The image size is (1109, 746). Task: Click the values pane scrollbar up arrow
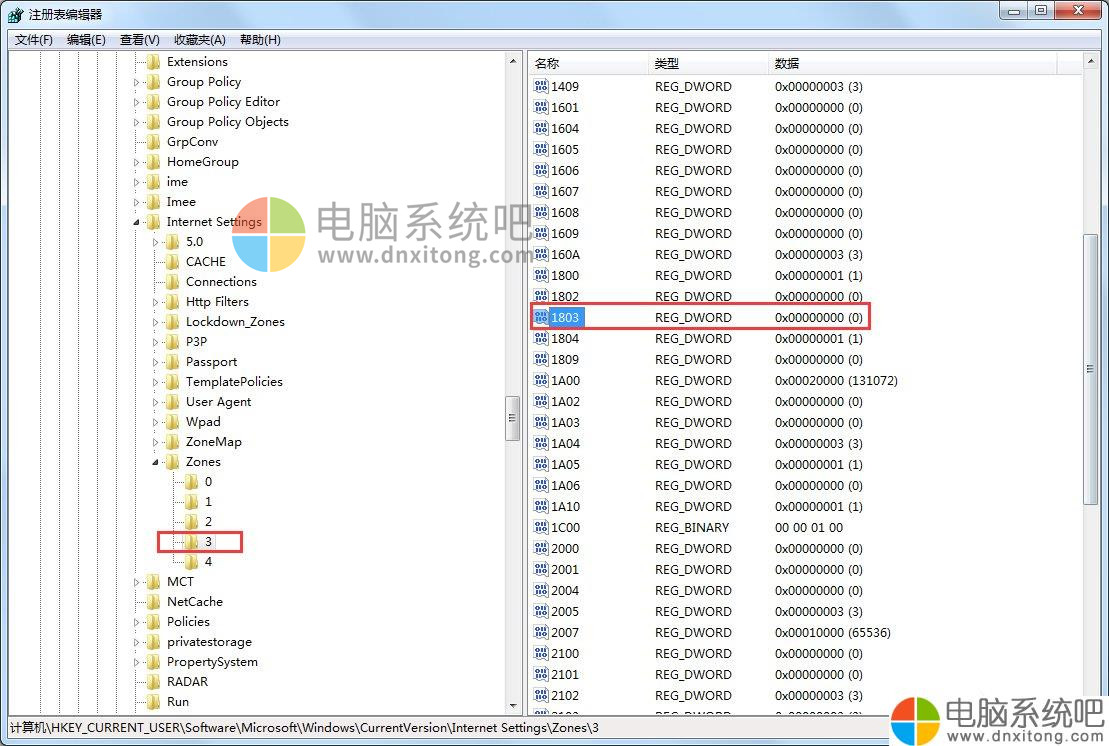pyautogui.click(x=1090, y=62)
